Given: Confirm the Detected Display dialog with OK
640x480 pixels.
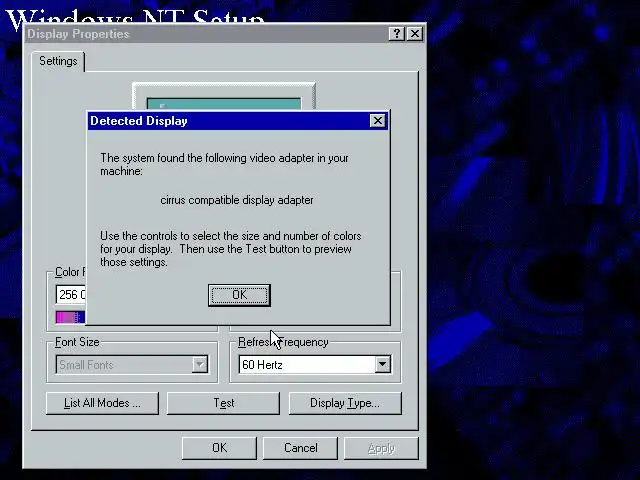Looking at the screenshot, I should (239, 295).
